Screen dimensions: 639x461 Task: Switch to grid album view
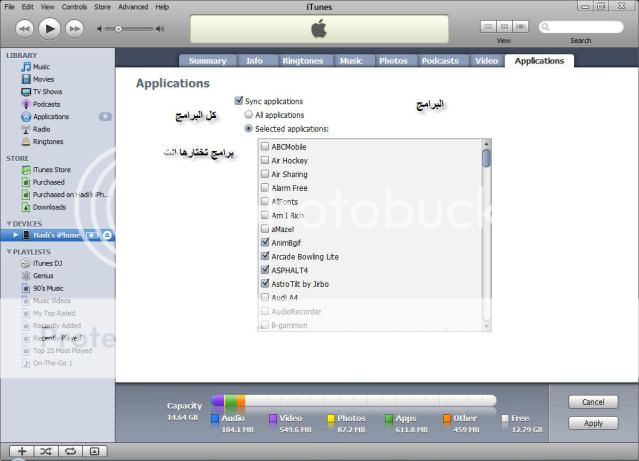point(504,27)
